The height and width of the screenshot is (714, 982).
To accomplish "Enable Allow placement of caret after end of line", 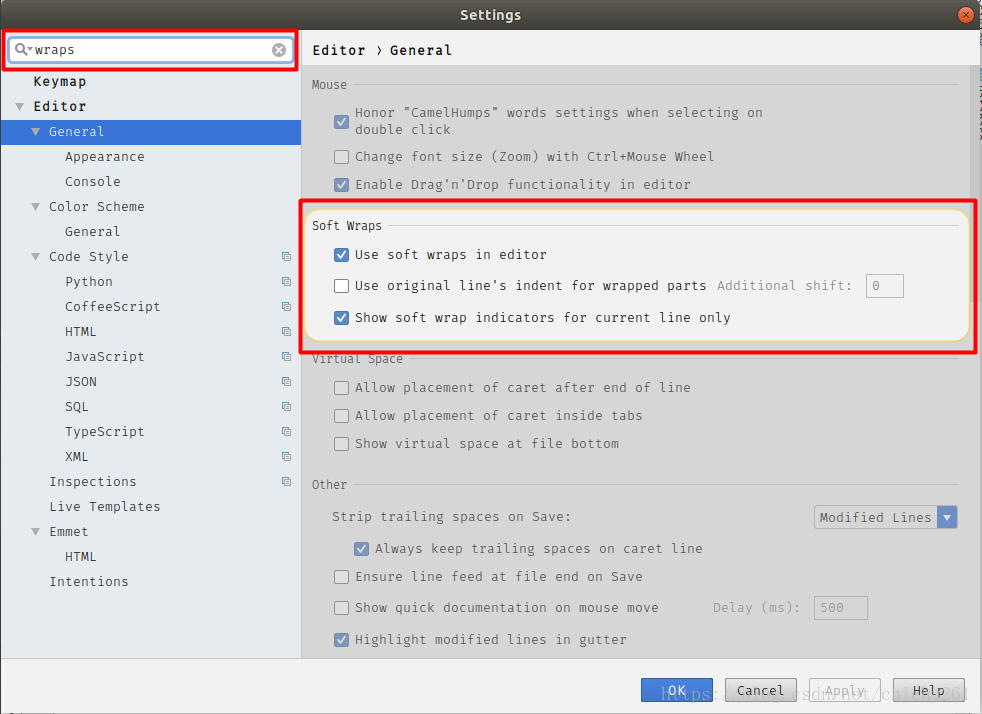I will 341,388.
